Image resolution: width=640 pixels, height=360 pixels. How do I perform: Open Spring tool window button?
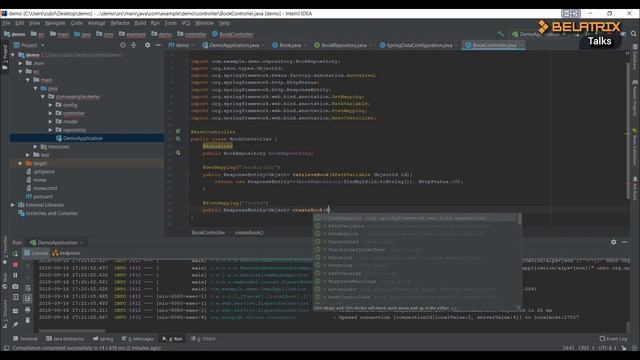(x=103, y=339)
